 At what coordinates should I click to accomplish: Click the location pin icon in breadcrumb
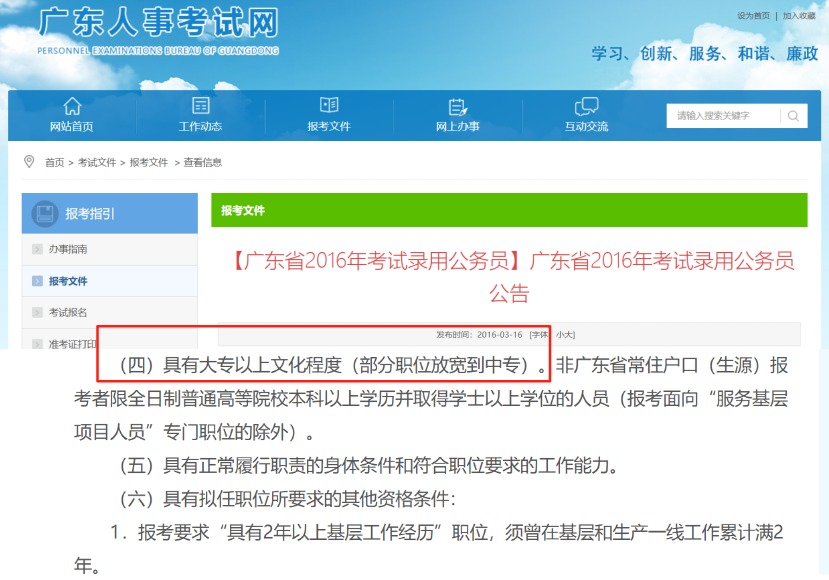(x=29, y=161)
